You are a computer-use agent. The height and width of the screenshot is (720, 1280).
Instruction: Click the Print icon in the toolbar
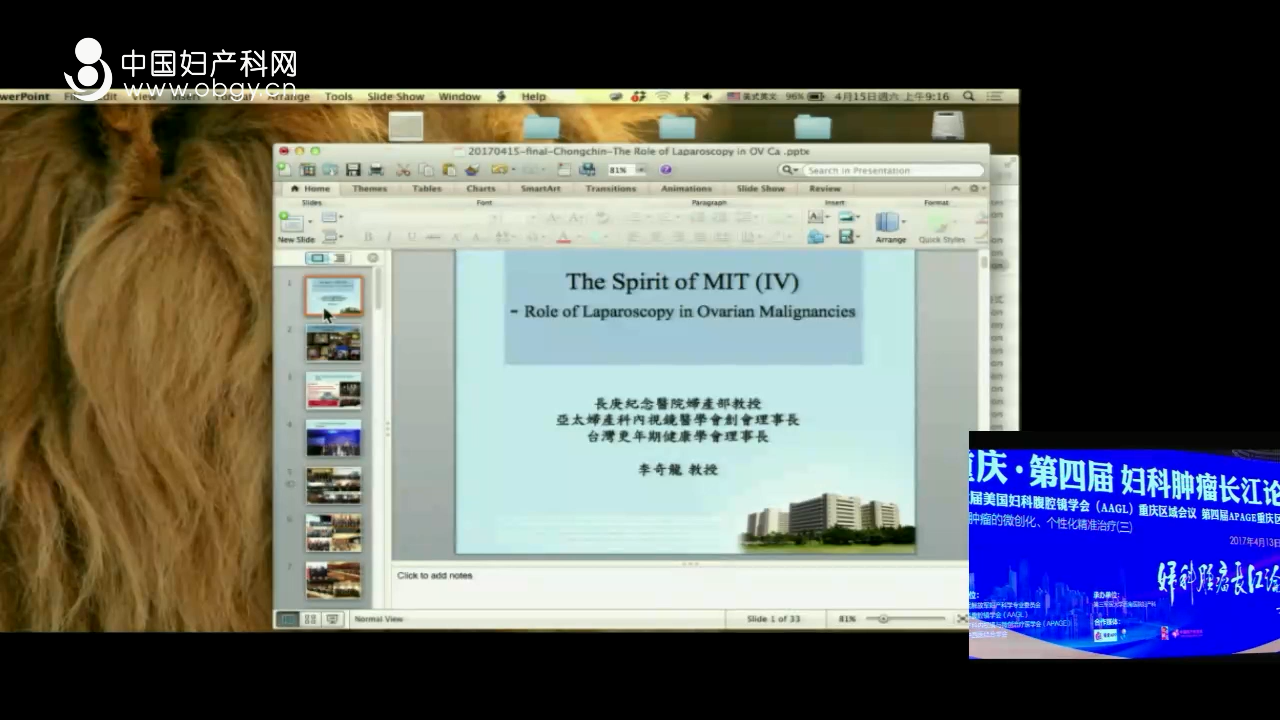tap(377, 170)
